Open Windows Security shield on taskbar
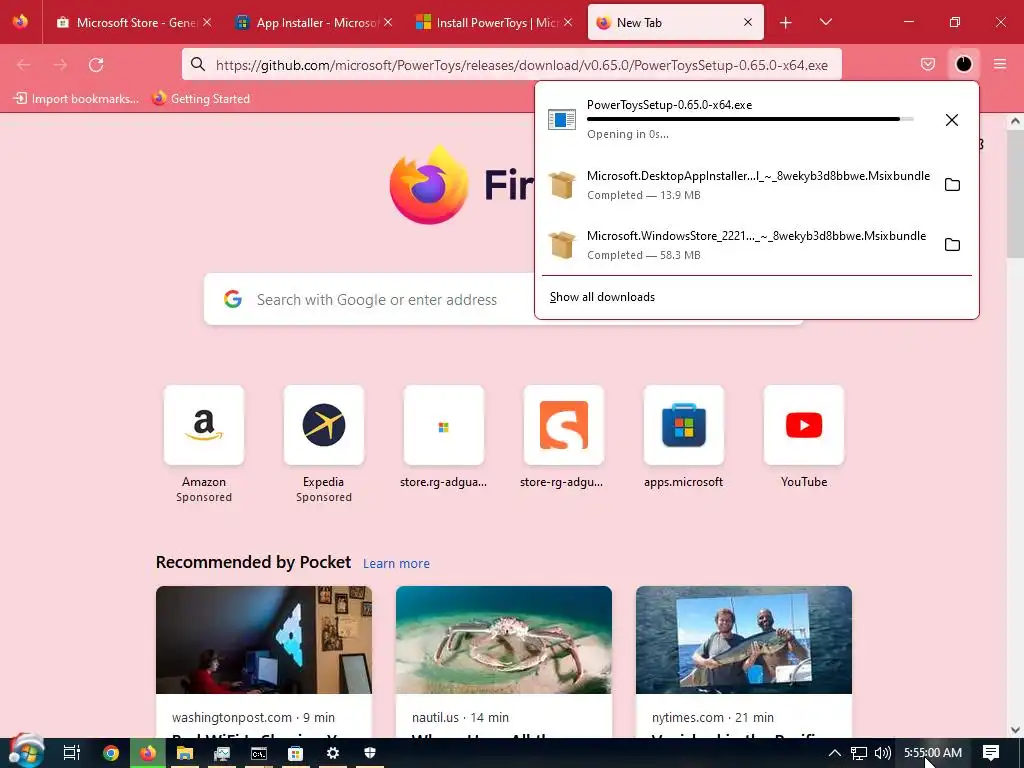Screen dimensions: 1024x768 pos(370,753)
